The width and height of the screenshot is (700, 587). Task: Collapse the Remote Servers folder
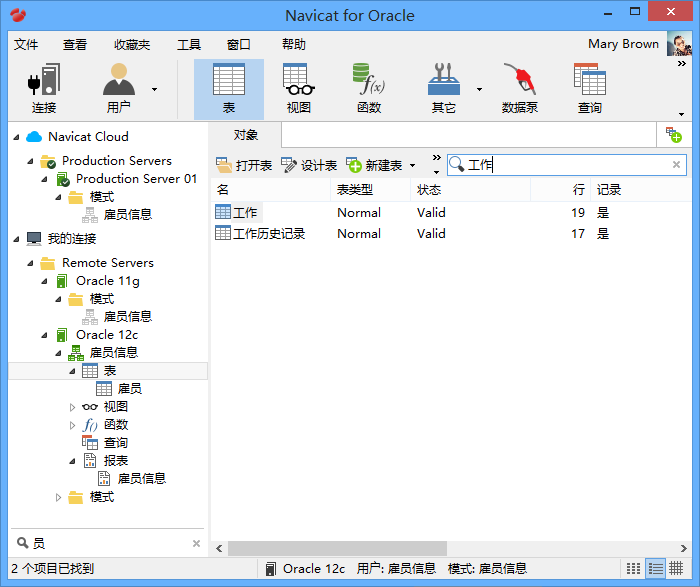(30, 263)
